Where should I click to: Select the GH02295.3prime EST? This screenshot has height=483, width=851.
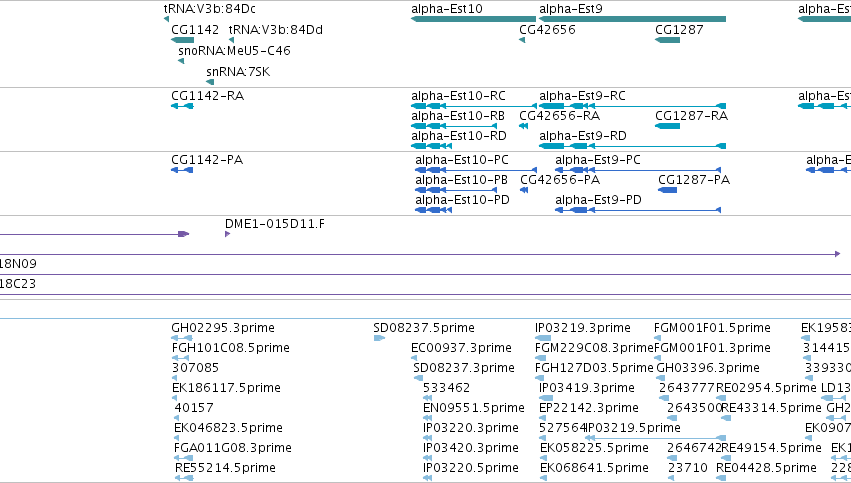coord(223,328)
